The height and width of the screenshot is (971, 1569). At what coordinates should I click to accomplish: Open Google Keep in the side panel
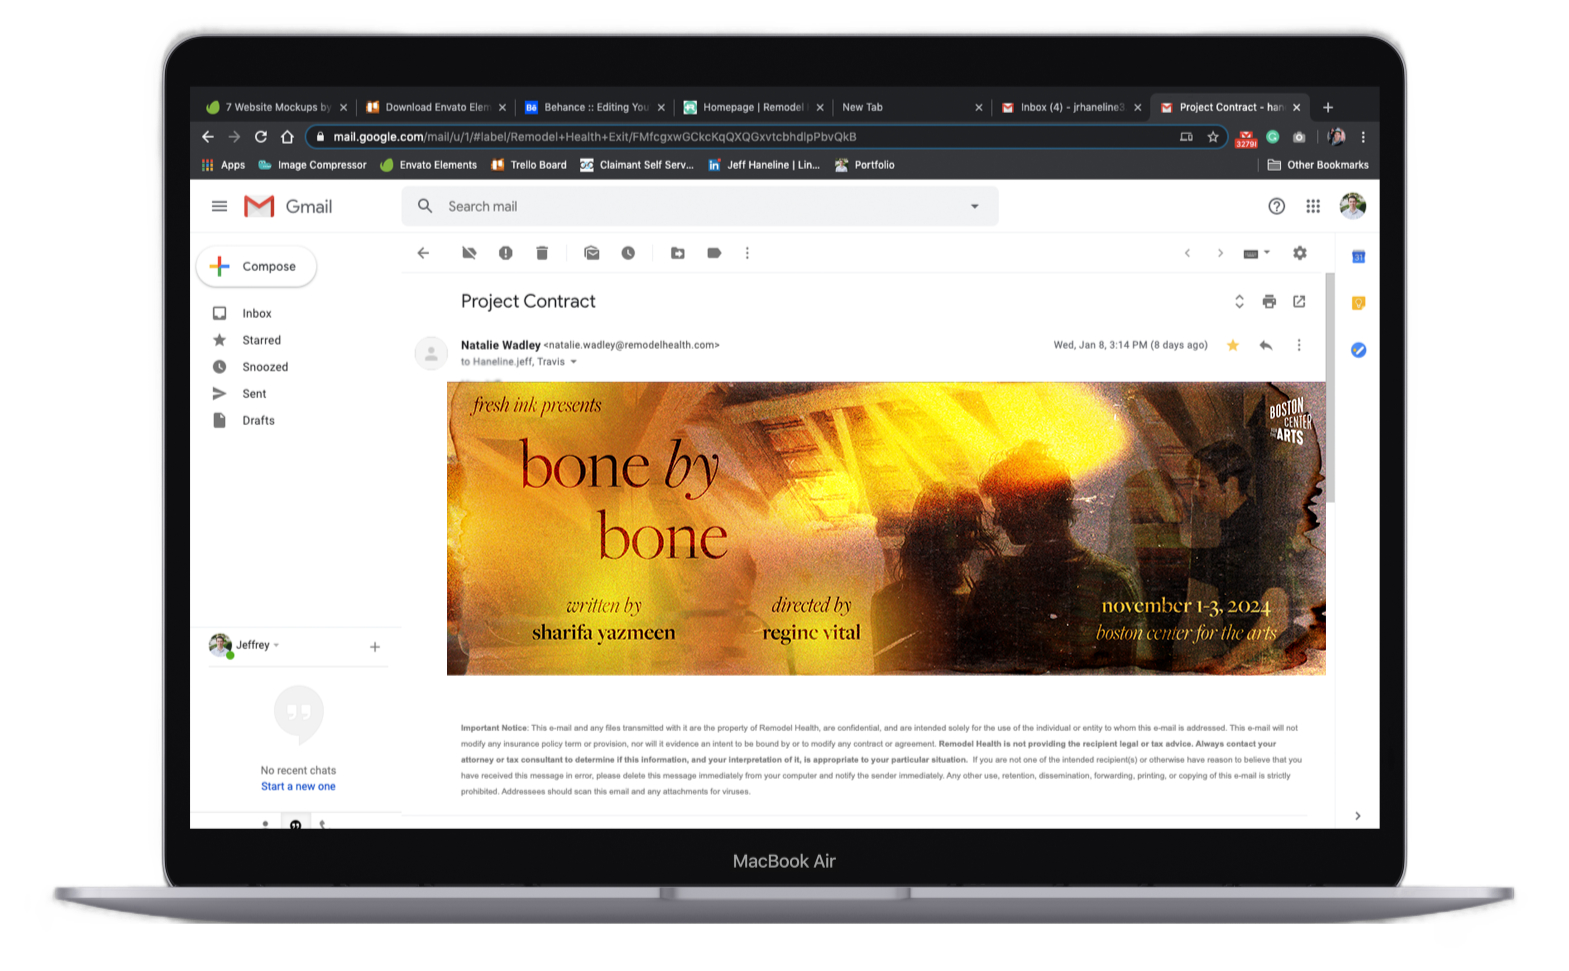(x=1358, y=303)
